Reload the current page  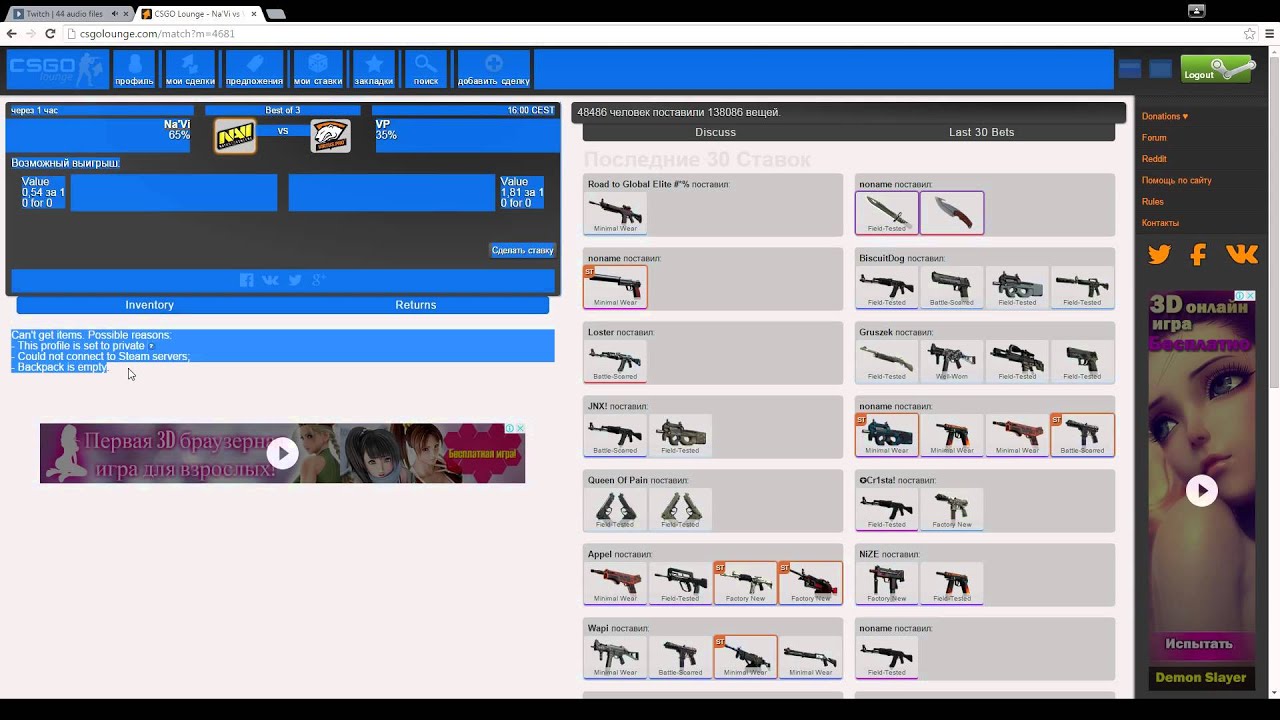[49, 33]
